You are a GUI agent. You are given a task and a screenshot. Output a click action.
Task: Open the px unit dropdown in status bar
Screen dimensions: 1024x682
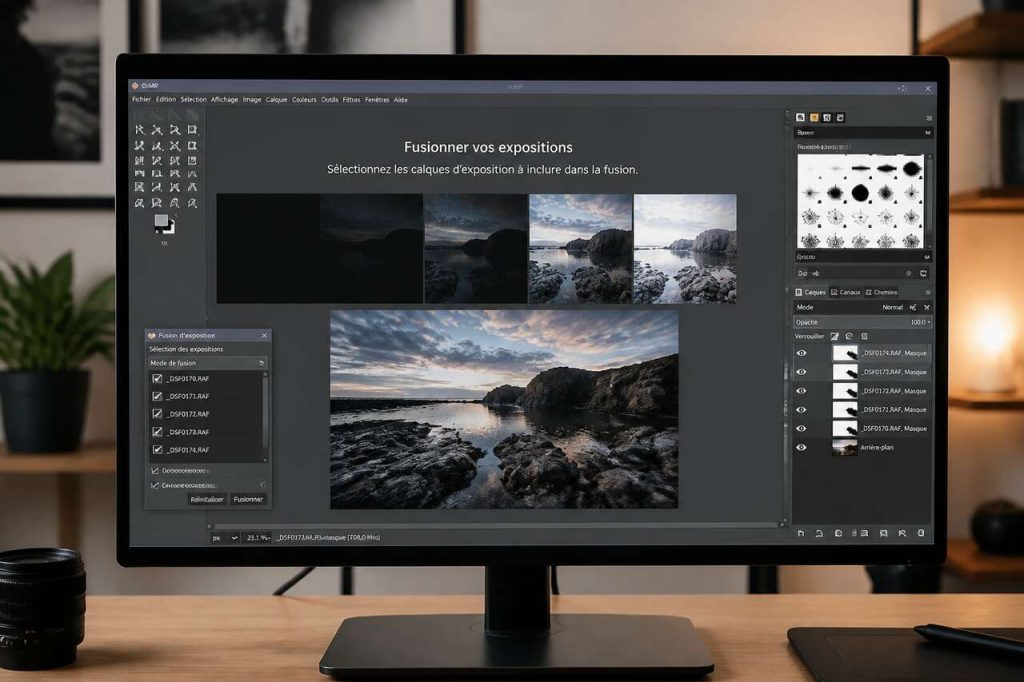(224, 538)
